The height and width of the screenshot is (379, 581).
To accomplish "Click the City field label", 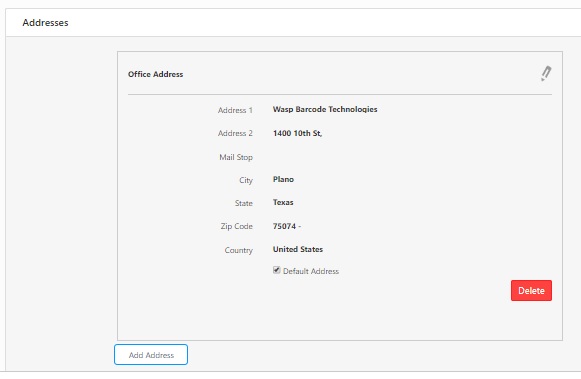I will click(x=246, y=180).
